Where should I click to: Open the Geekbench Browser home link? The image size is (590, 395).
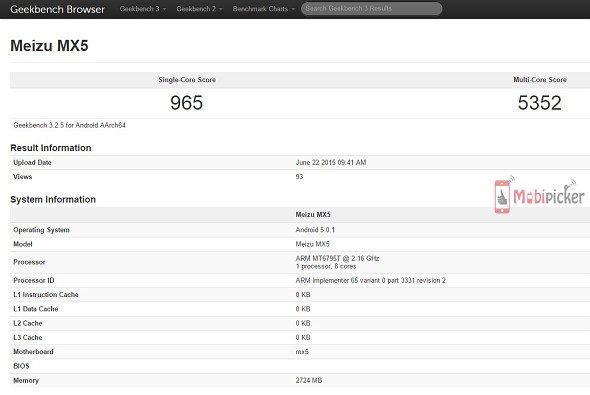coord(57,9)
